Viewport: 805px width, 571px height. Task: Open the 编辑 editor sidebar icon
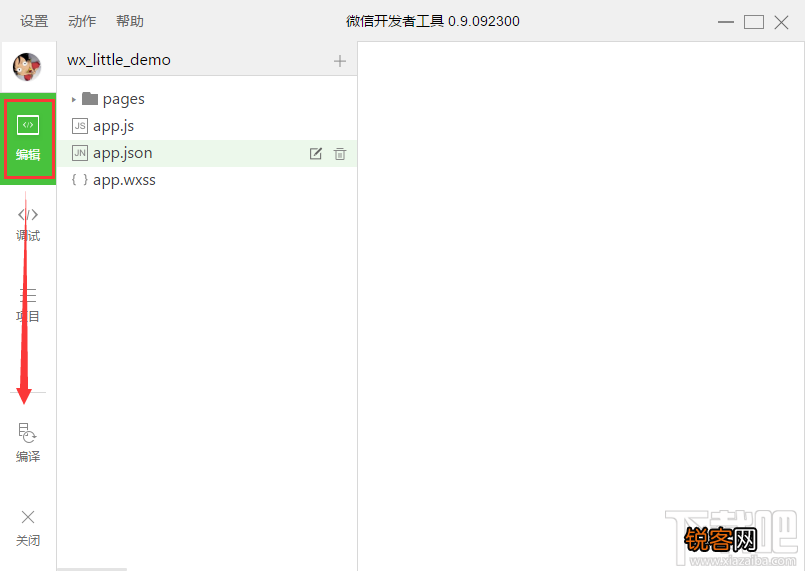tap(28, 139)
